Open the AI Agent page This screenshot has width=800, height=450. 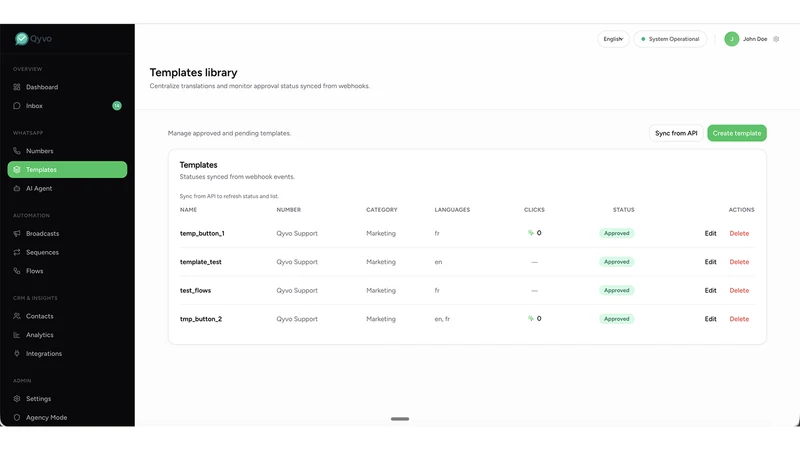[67, 188]
